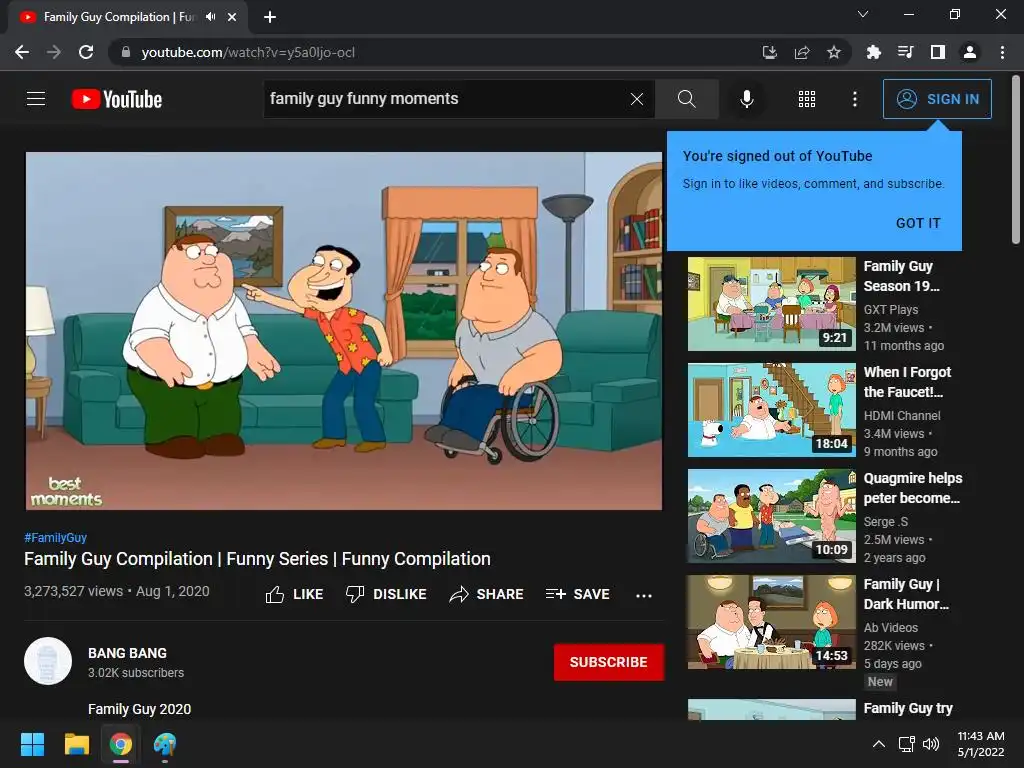Click the address bar lock icon
Viewport: 1024px width, 768px height.
coord(126,52)
